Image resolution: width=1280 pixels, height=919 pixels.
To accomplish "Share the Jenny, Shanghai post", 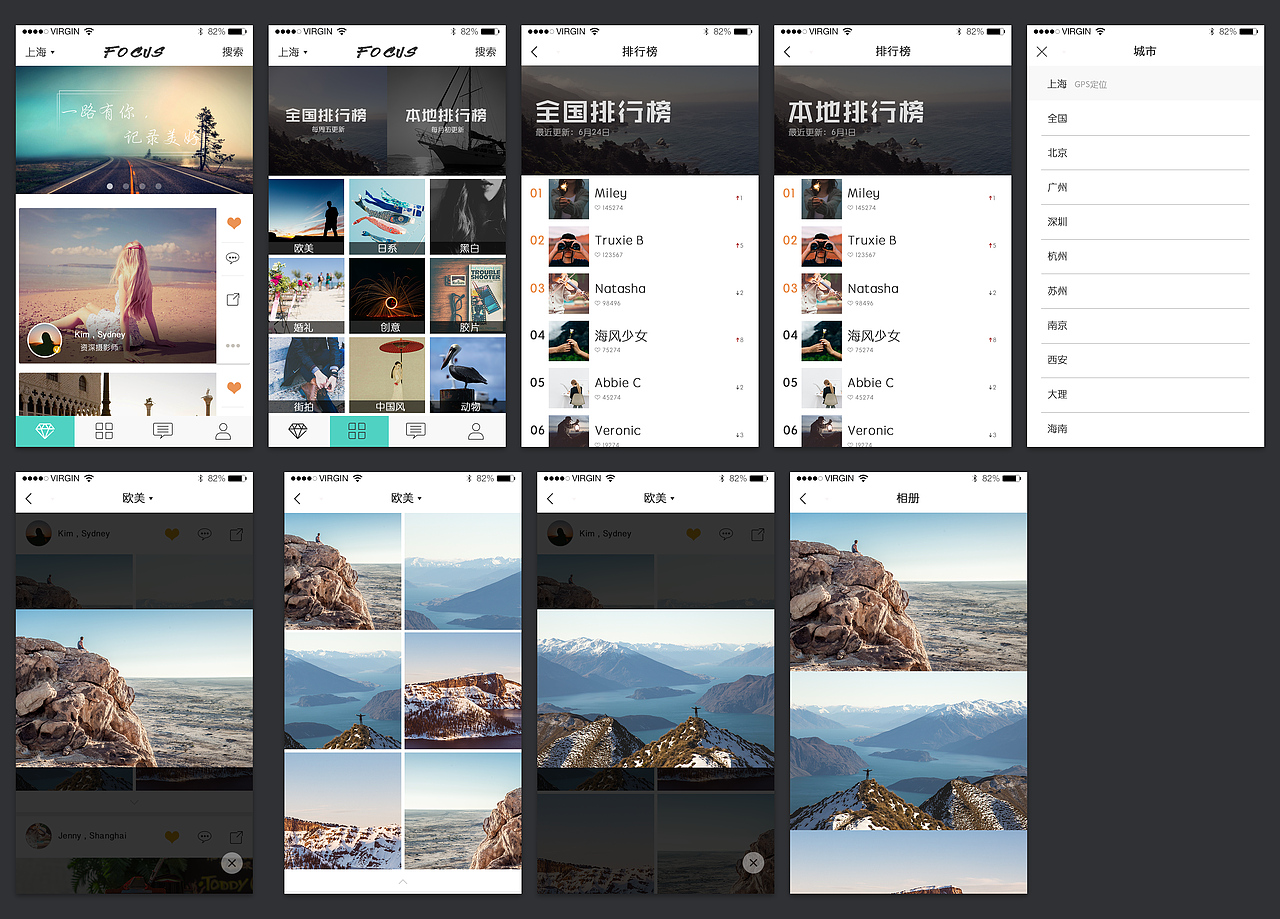I will (236, 836).
